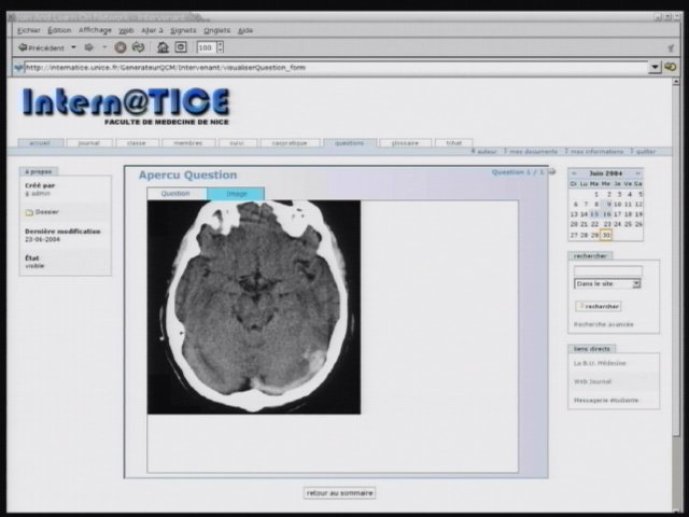Image resolution: width=689 pixels, height=517 pixels.
Task: Click the site icon left of URL
Action: tap(19, 68)
